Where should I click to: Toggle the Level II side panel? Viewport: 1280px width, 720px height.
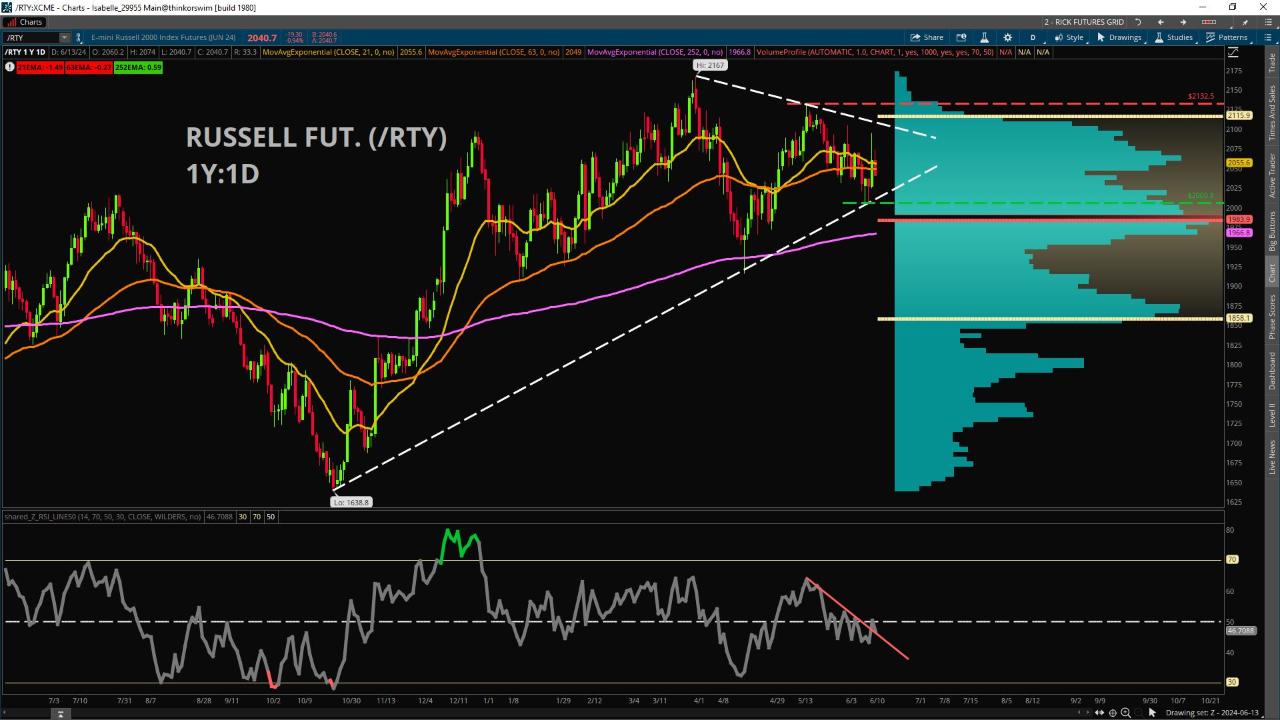tap(1272, 415)
